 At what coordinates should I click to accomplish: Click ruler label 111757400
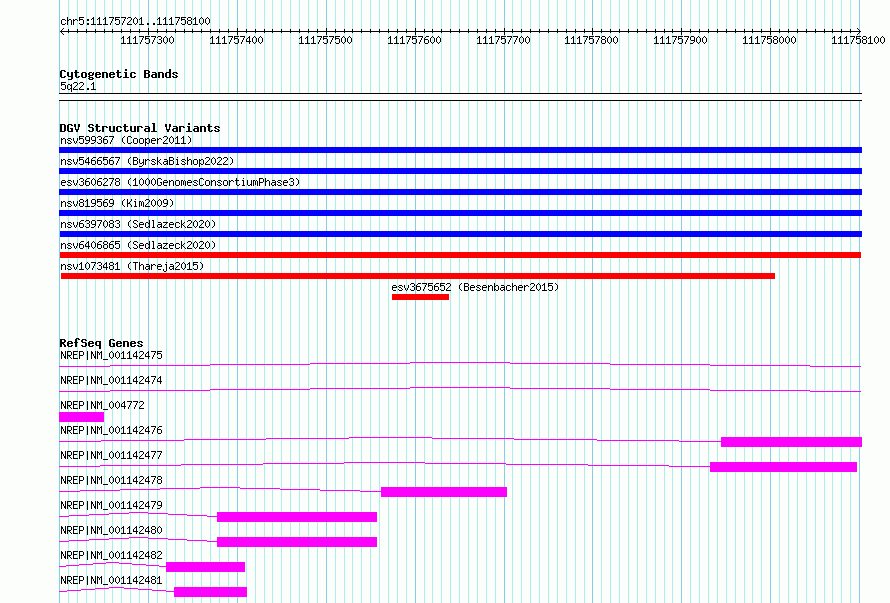pyautogui.click(x=236, y=40)
